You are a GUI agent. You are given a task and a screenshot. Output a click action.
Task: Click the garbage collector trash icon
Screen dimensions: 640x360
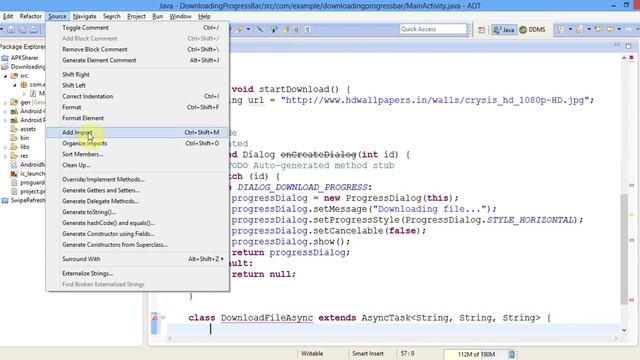(x=511, y=354)
